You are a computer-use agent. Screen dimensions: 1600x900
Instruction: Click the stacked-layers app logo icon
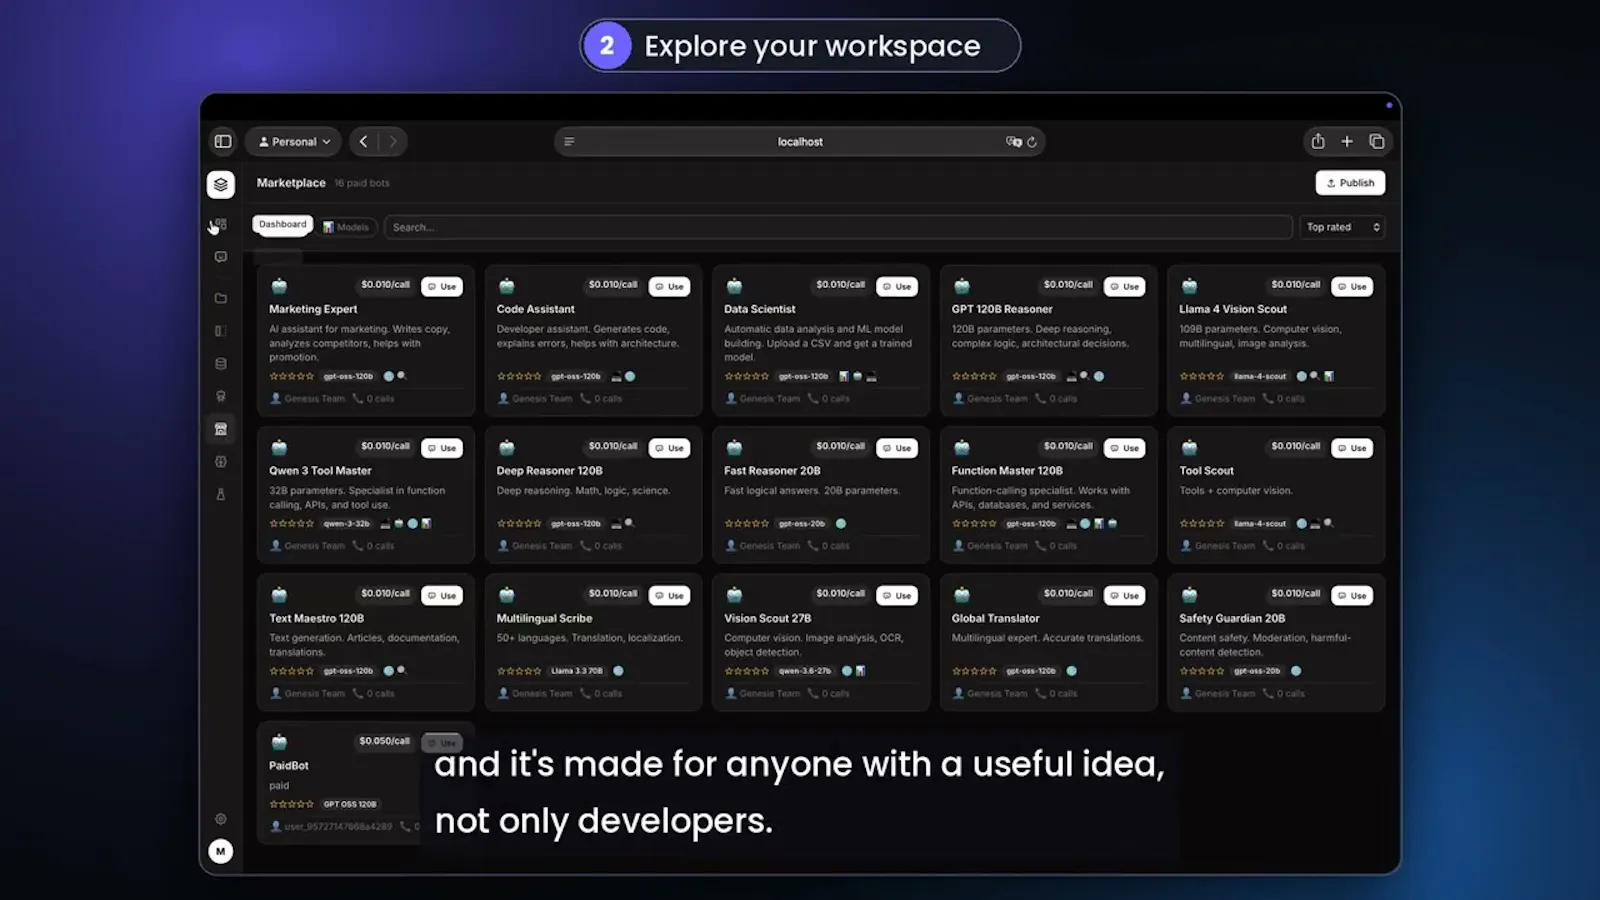[221, 184]
